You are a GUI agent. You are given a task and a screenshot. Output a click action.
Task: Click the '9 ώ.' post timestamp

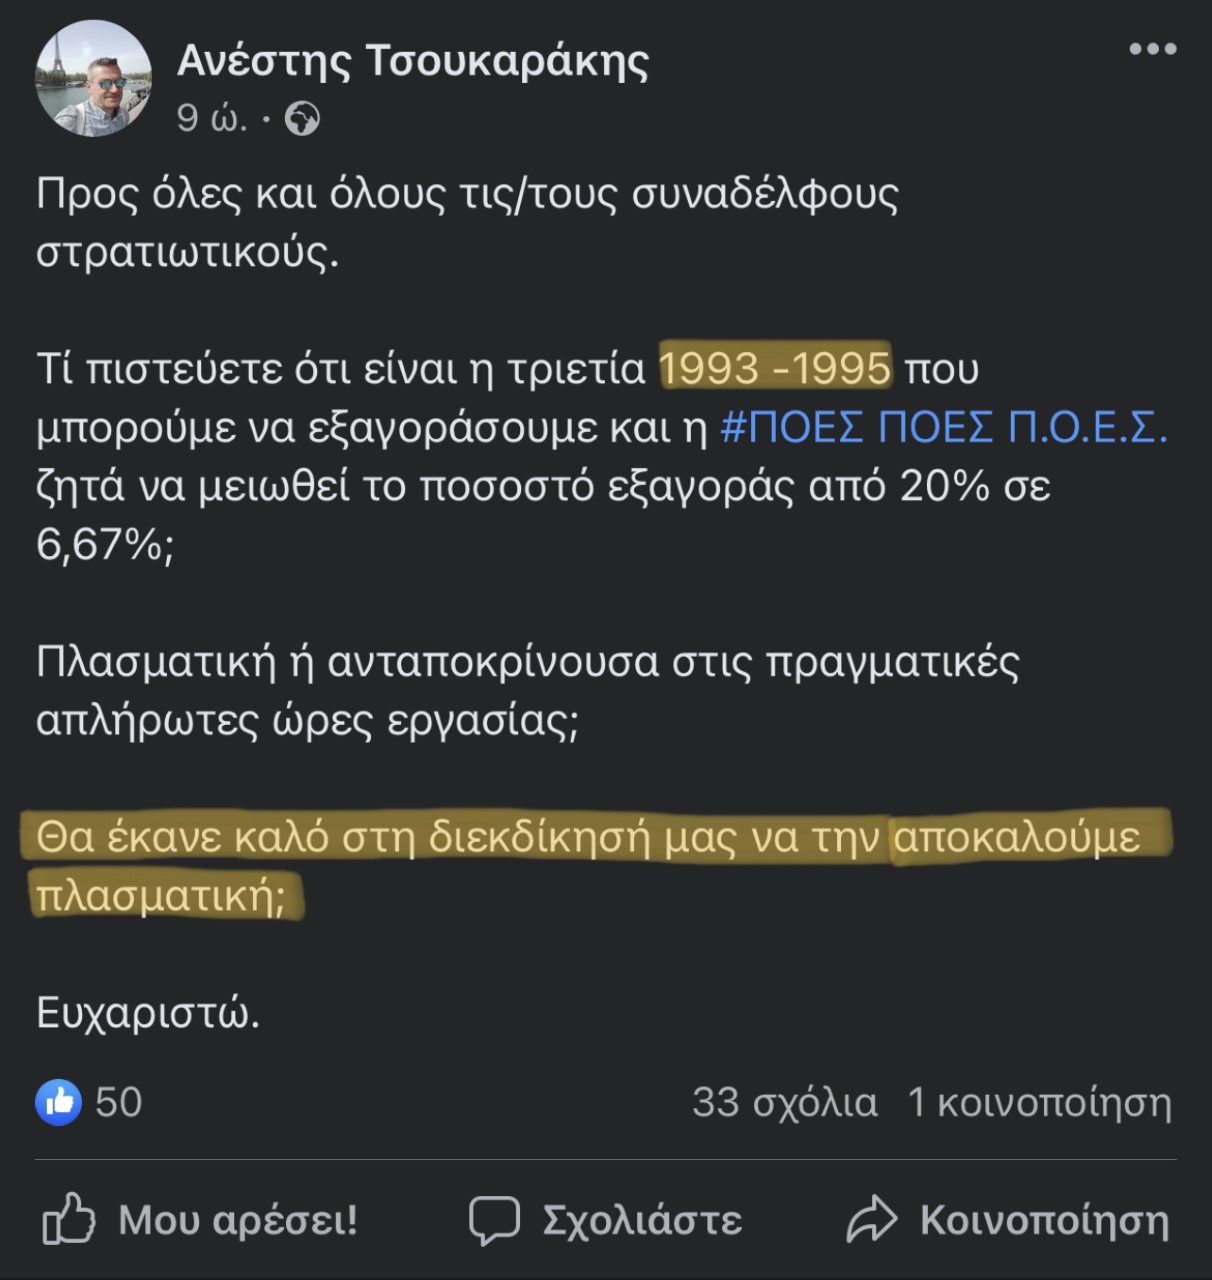pyautogui.click(x=212, y=119)
